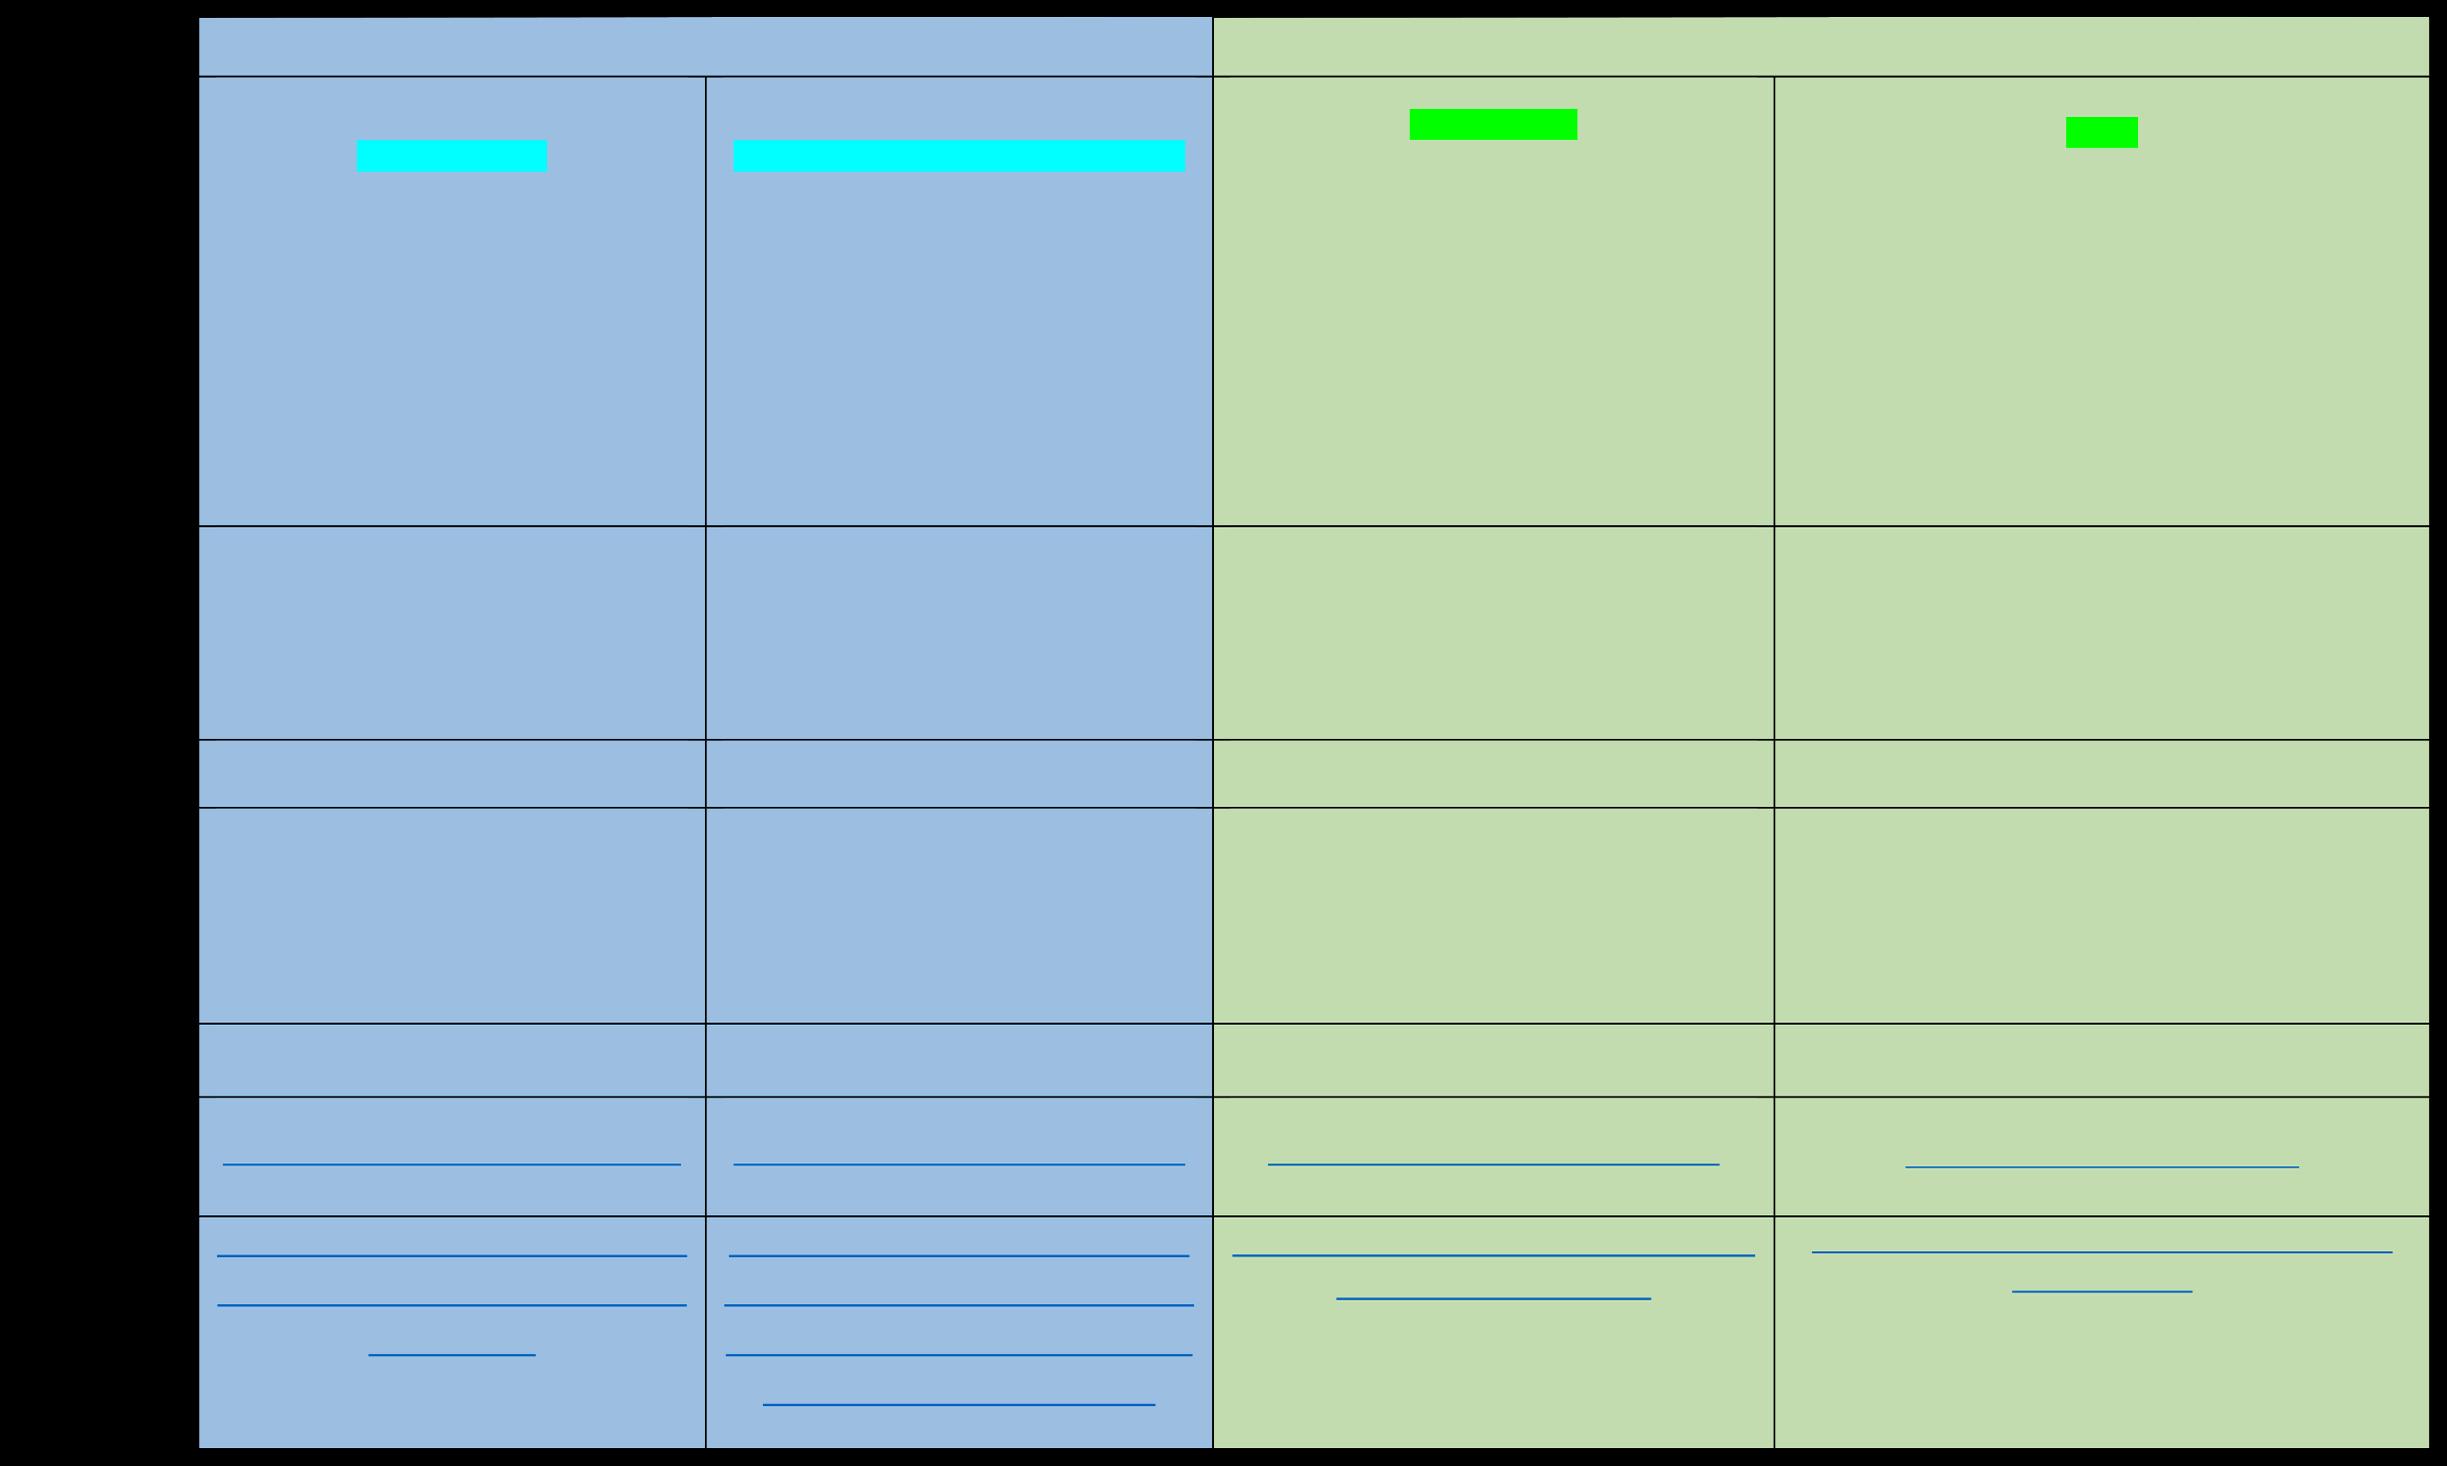Select the fourth-row cell in second blue column

pyautogui.click(x=958, y=915)
